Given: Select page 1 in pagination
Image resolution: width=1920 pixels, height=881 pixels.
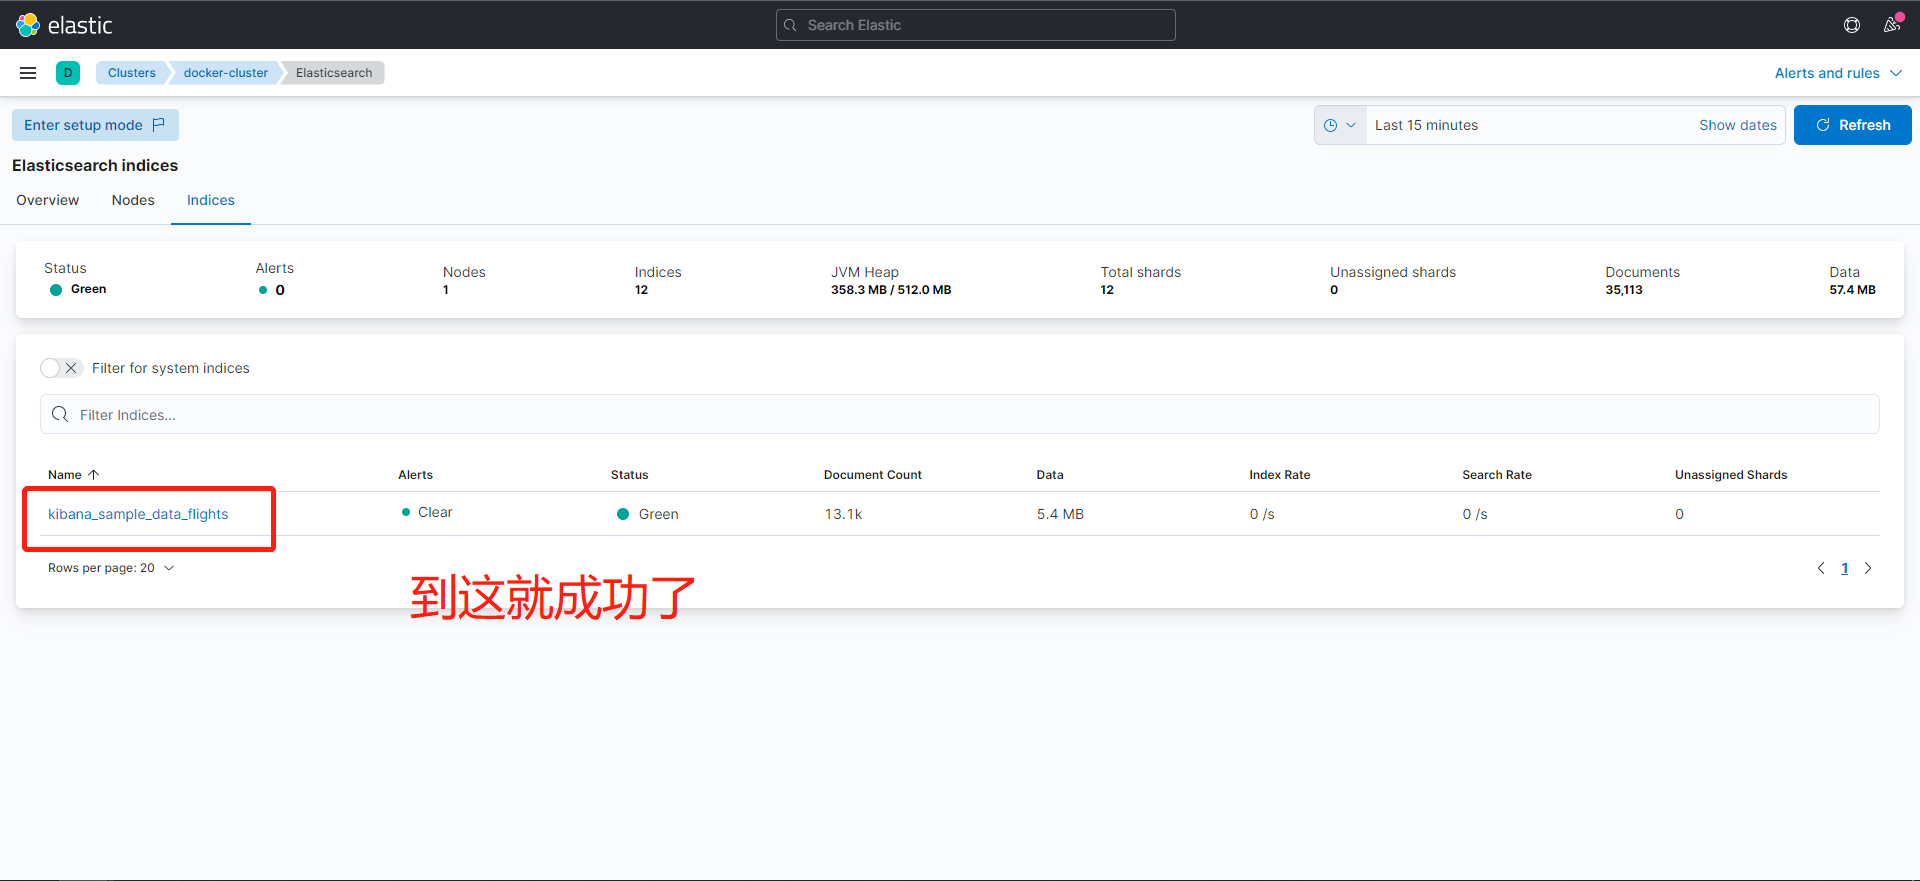Looking at the screenshot, I should tap(1845, 568).
